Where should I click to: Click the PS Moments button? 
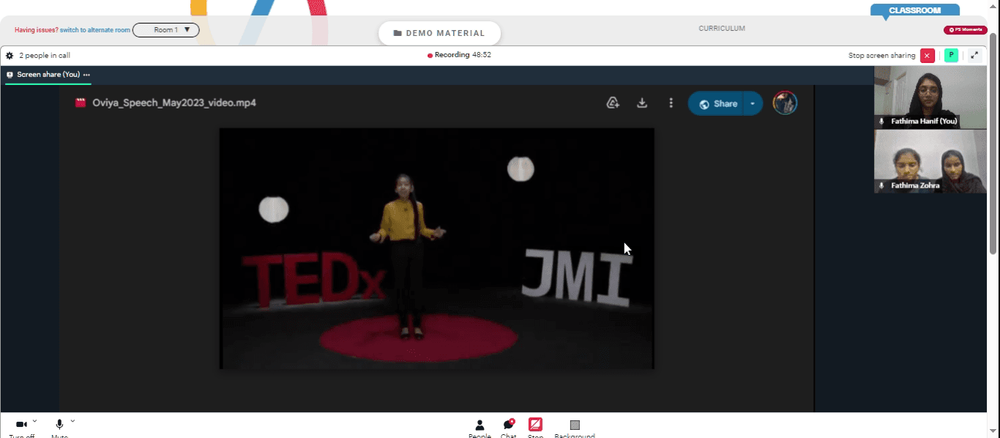click(966, 30)
